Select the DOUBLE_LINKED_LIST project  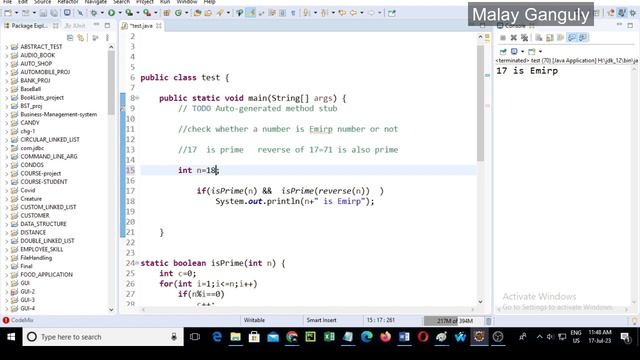(47, 241)
